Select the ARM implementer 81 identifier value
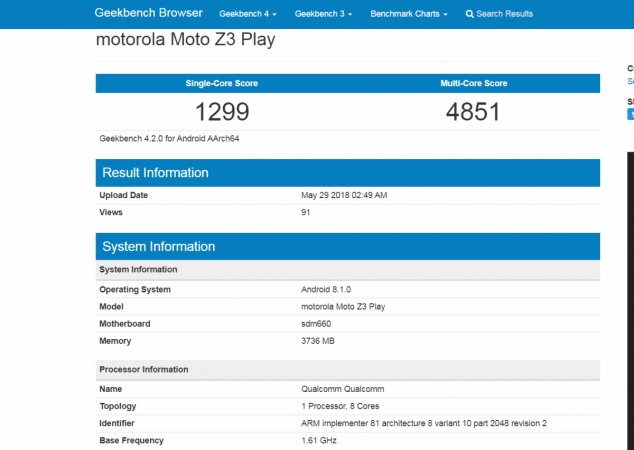Viewport: 634px width, 450px height. (424, 423)
